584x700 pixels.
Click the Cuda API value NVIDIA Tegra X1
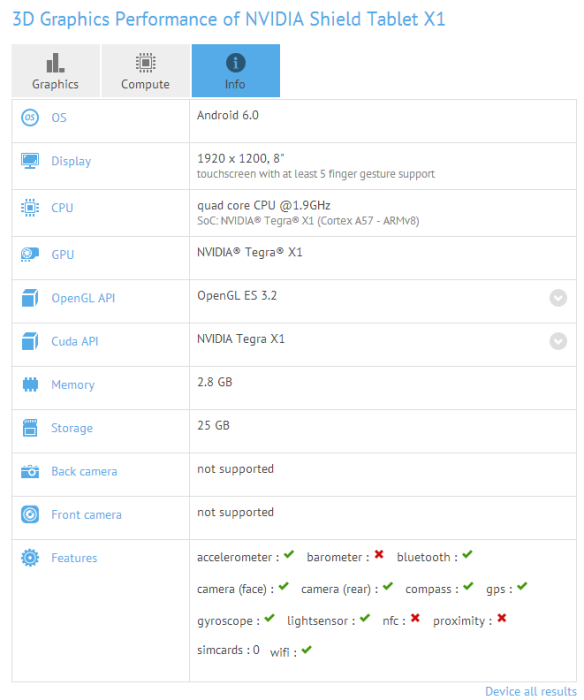point(241,339)
